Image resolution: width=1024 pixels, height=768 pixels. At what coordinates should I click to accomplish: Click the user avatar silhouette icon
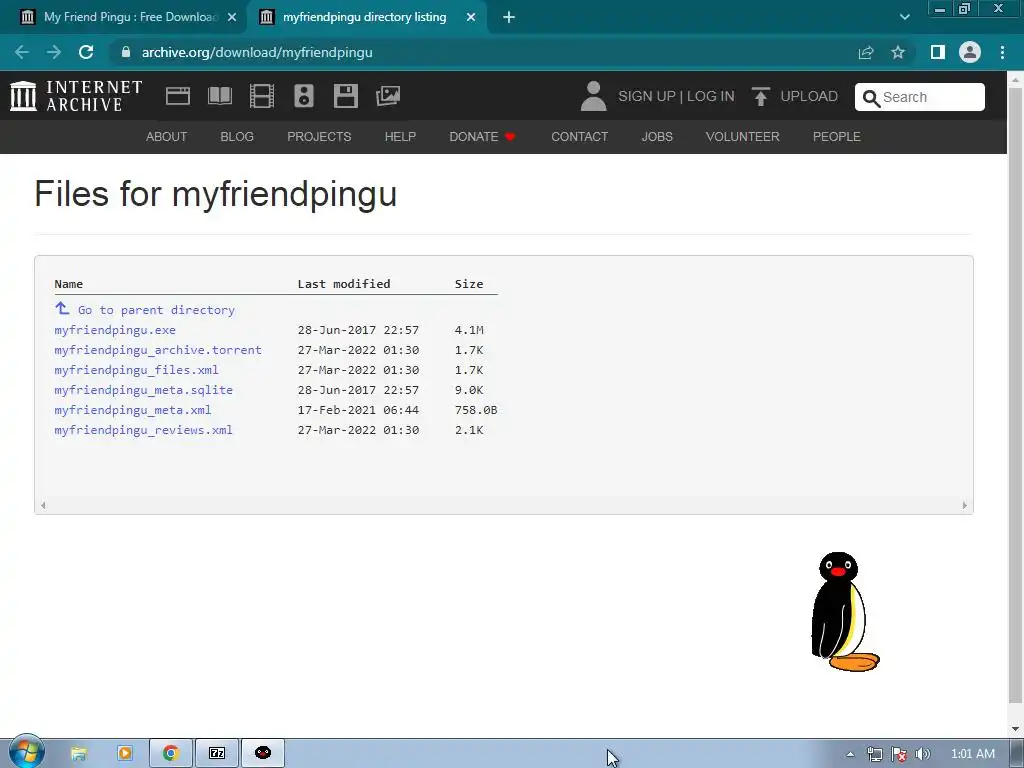(x=594, y=96)
